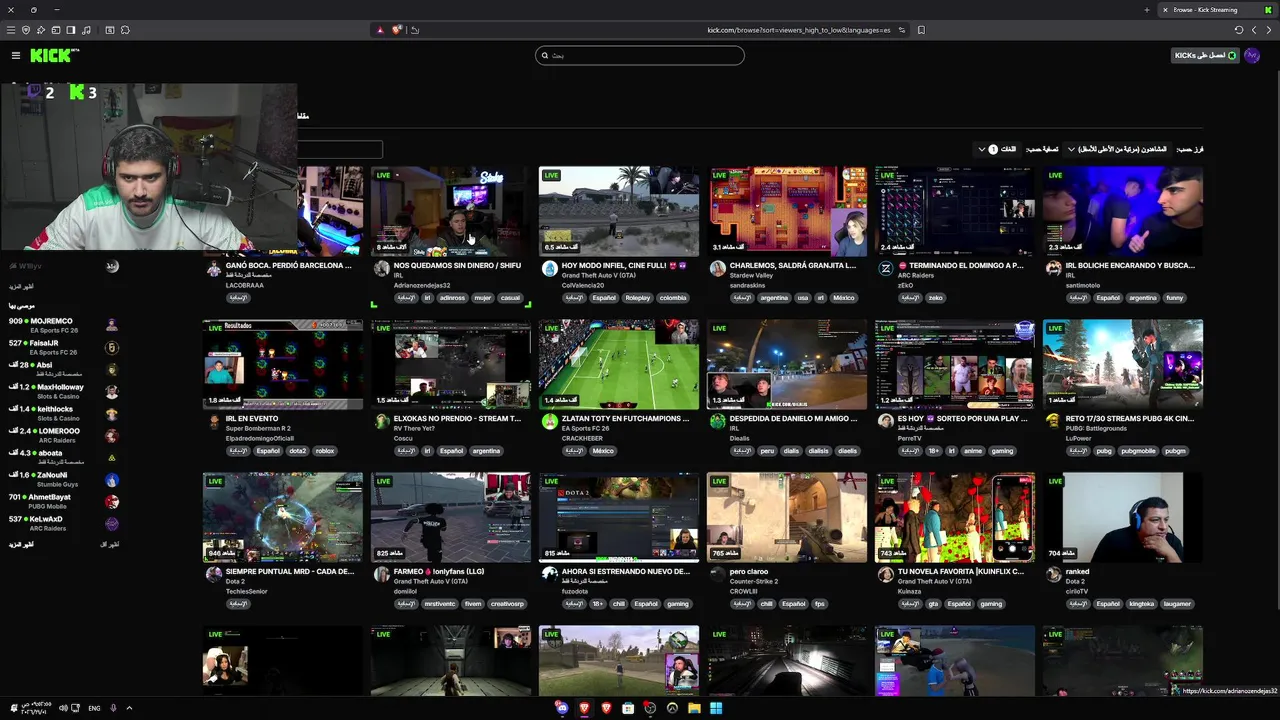Click the browser music note icon
Screen dimensions: 1280x720
click(x=86, y=30)
